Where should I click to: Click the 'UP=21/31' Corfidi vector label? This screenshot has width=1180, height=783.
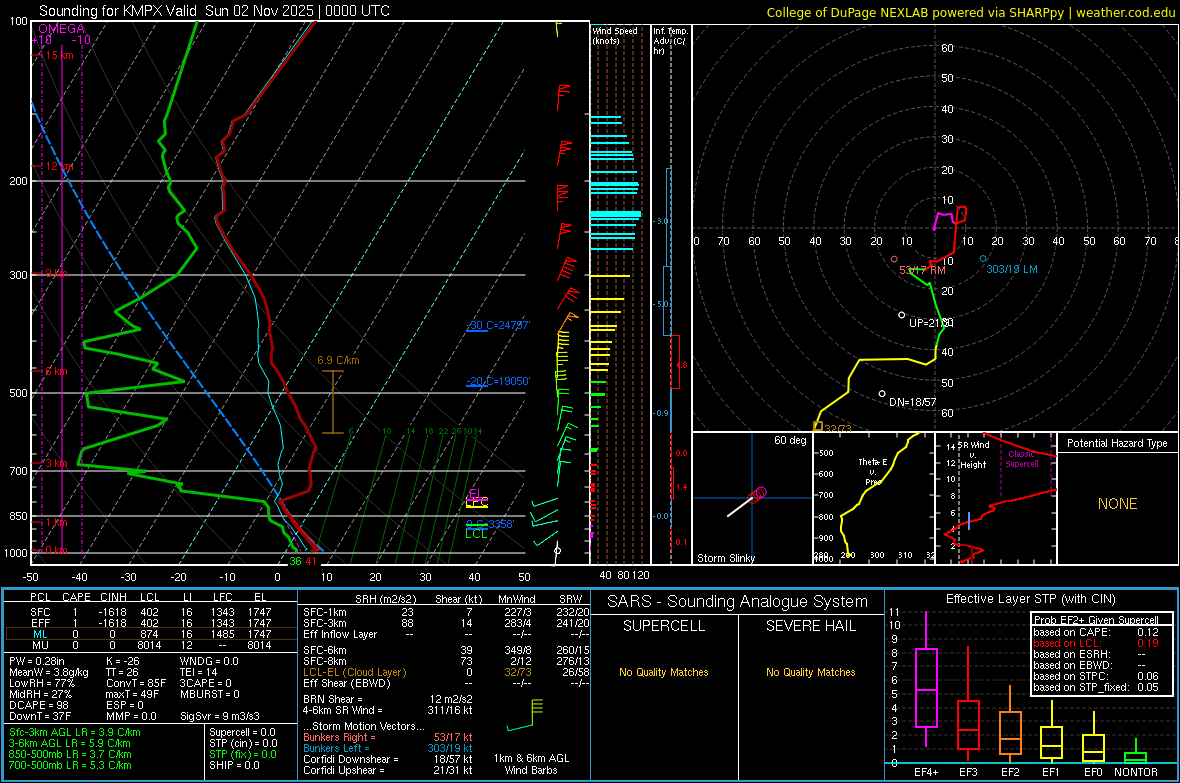click(x=930, y=322)
